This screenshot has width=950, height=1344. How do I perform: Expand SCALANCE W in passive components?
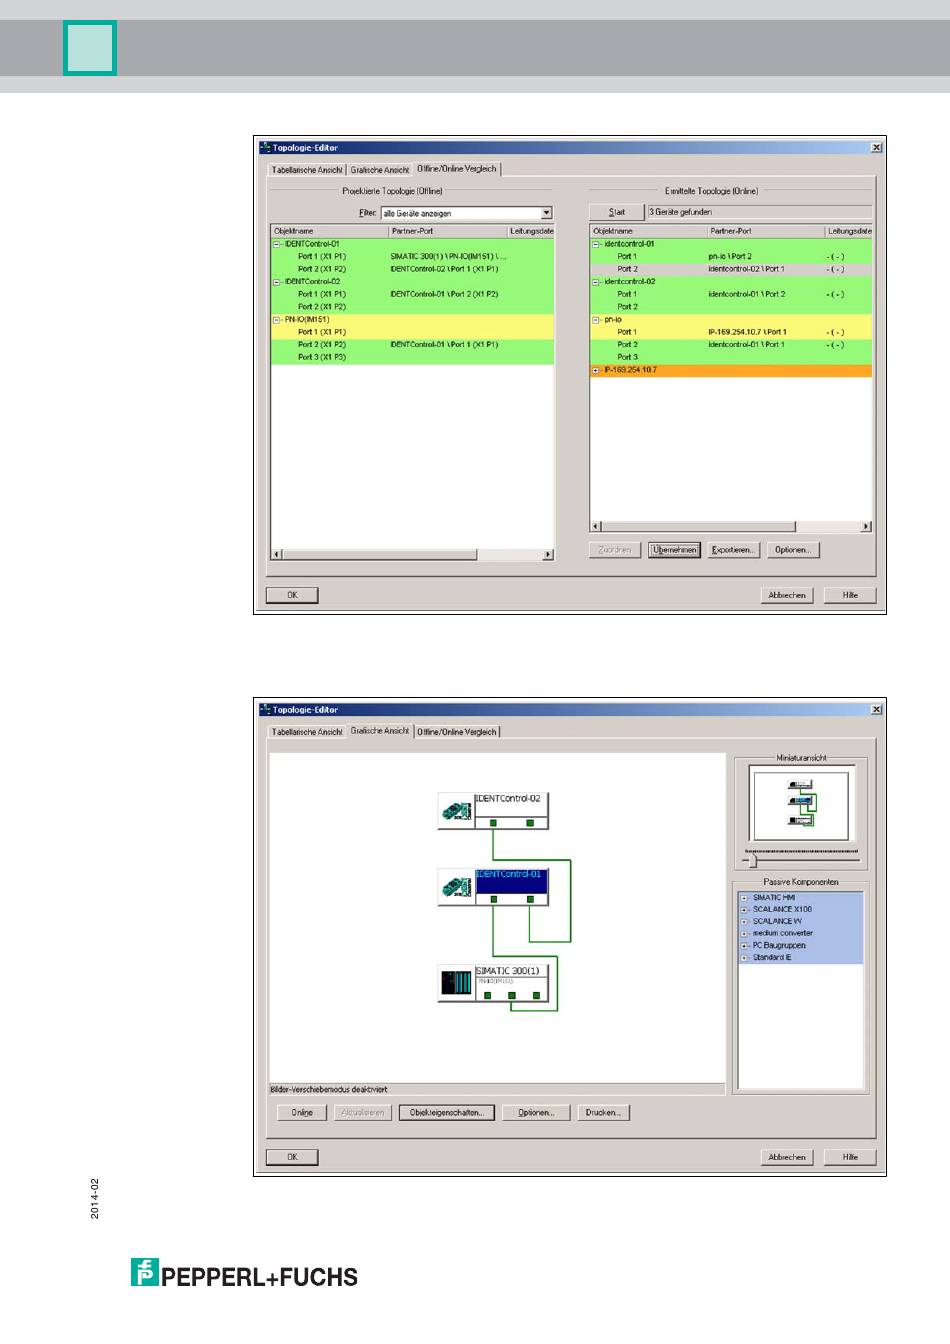pos(744,922)
